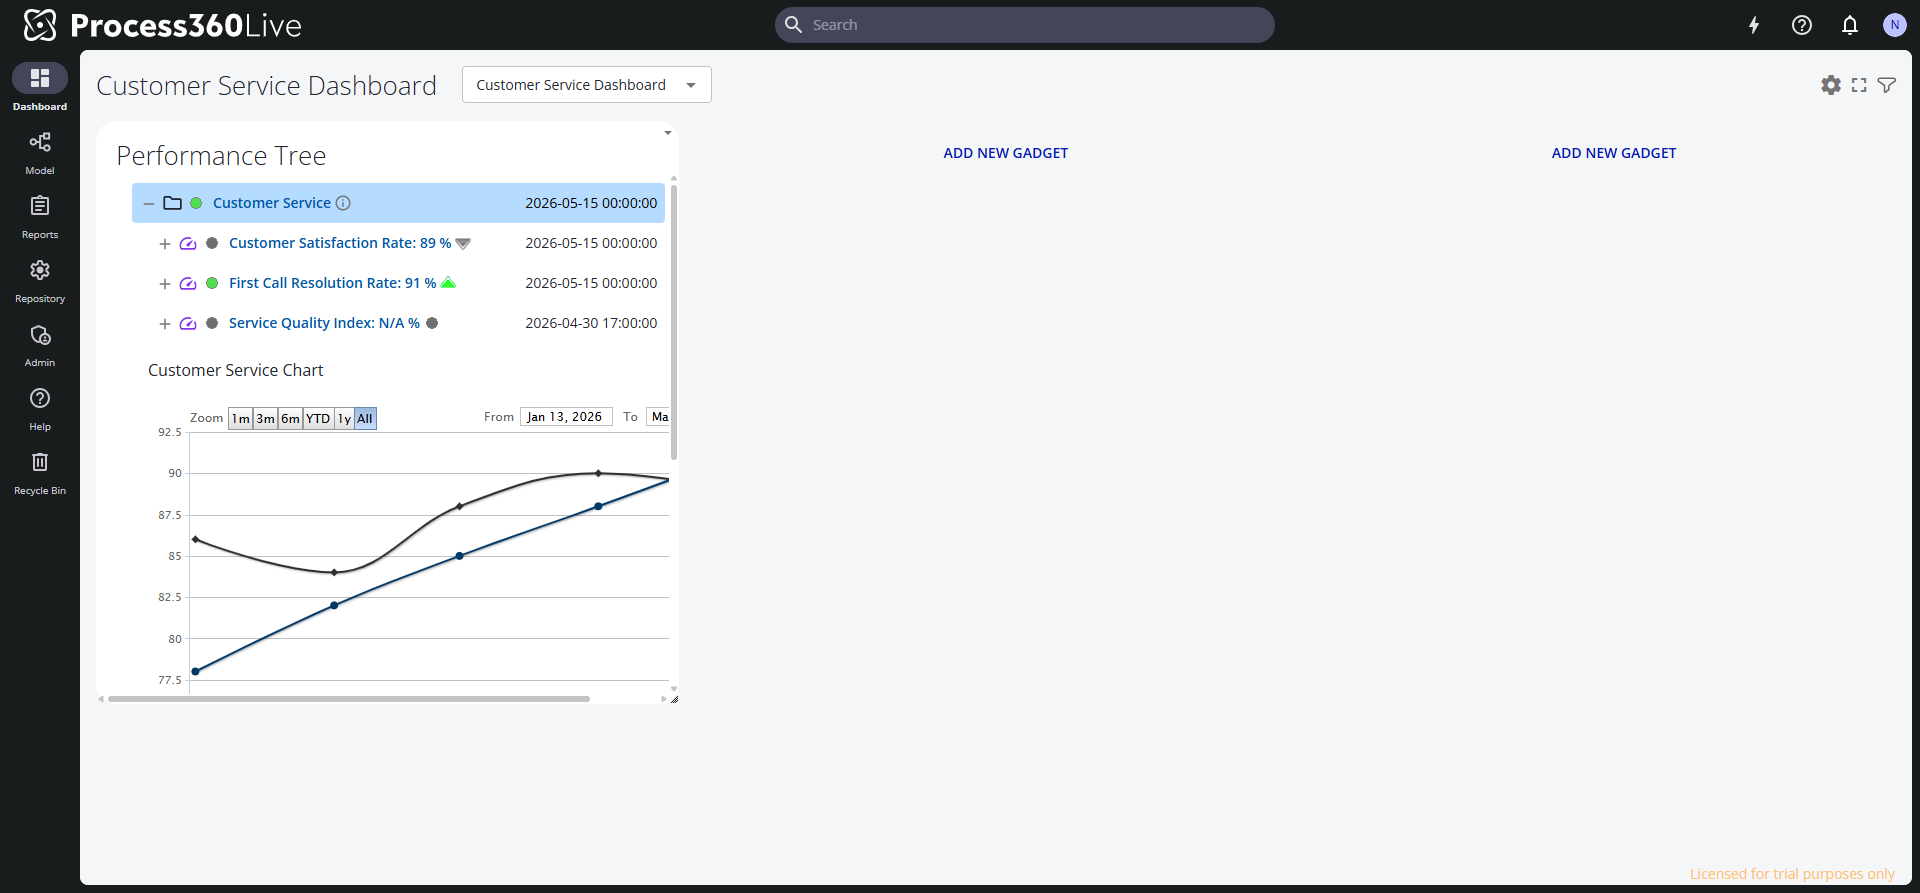Click the gadget horizontal scrollbar thumb
This screenshot has width=1920, height=893.
[x=349, y=699]
